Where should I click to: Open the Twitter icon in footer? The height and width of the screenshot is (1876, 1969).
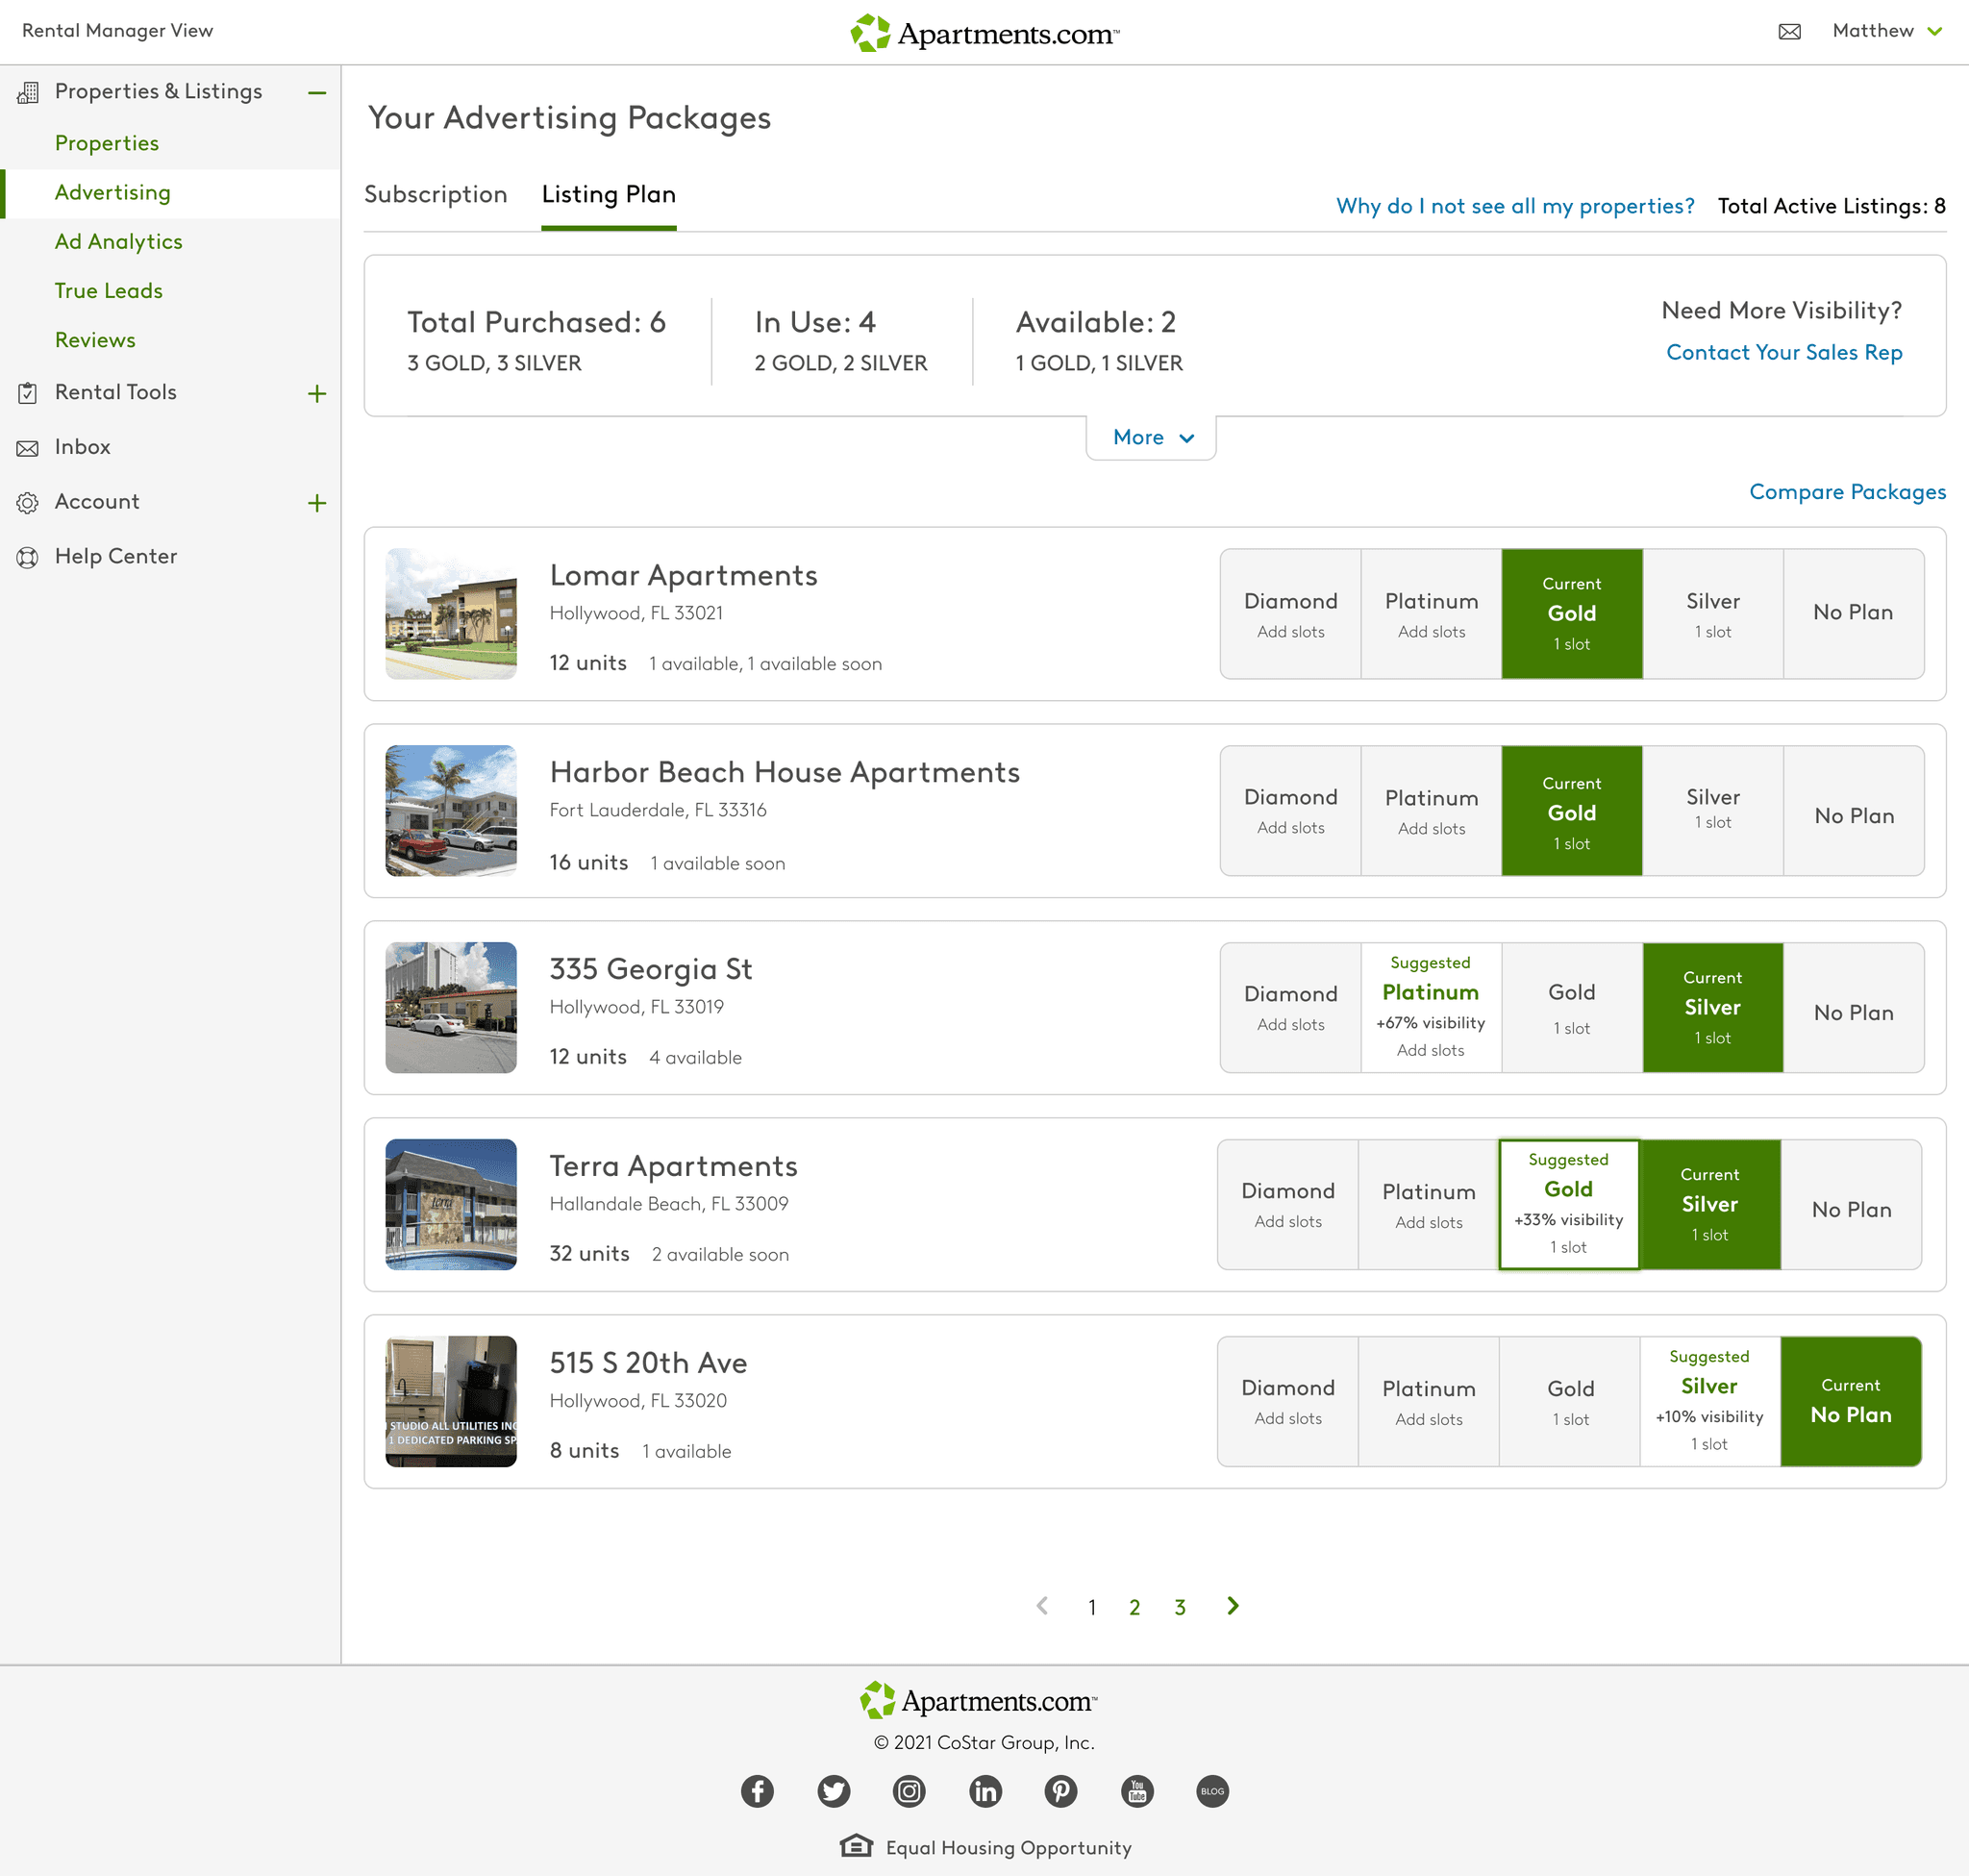coord(833,1791)
